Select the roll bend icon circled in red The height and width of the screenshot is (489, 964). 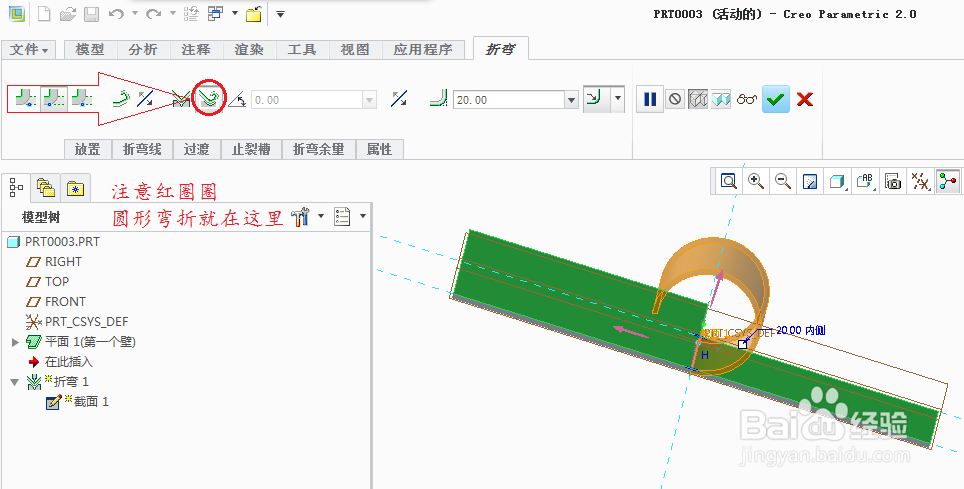tap(208, 98)
